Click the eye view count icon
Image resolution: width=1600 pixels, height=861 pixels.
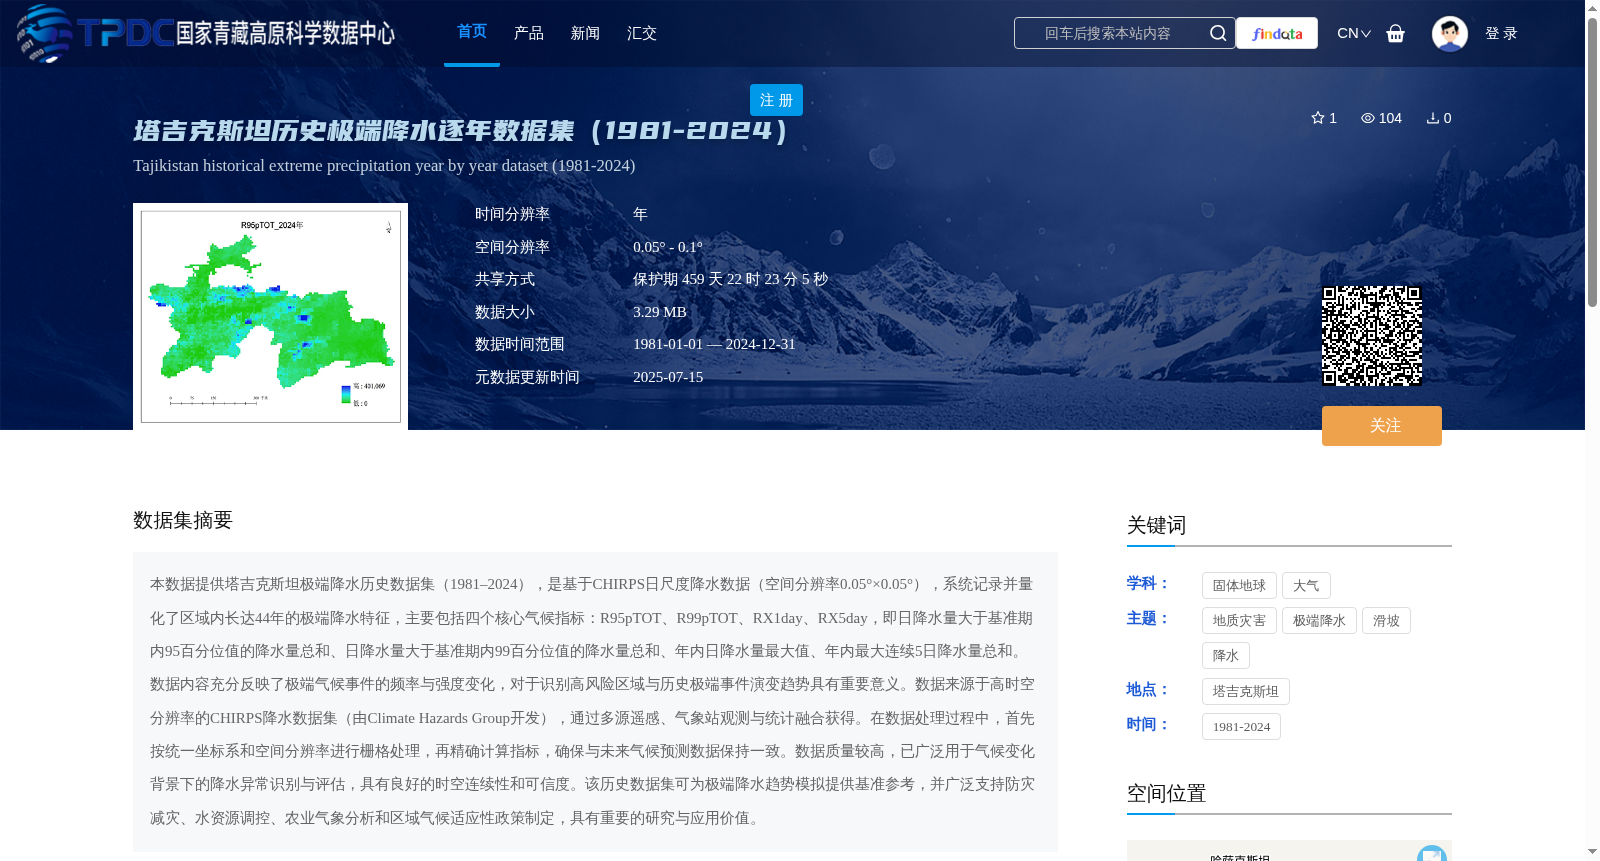click(1368, 118)
